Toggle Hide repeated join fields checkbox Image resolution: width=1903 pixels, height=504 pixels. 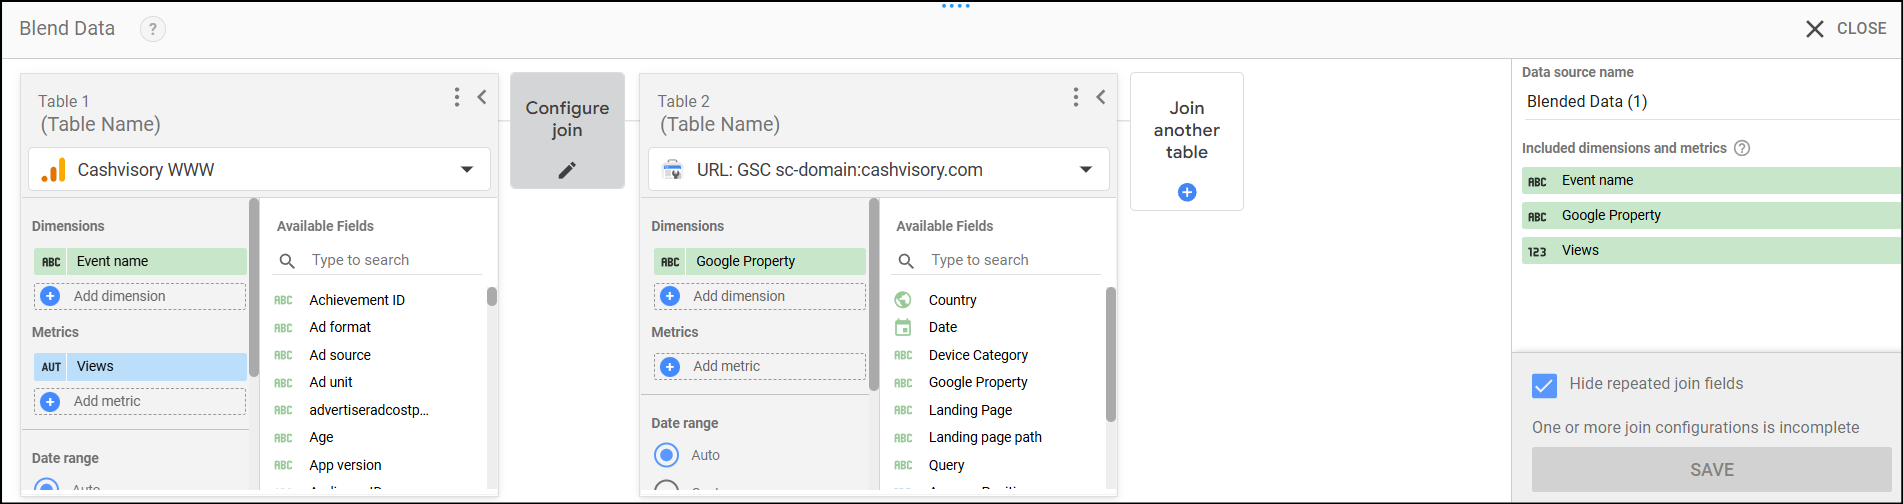click(1544, 385)
